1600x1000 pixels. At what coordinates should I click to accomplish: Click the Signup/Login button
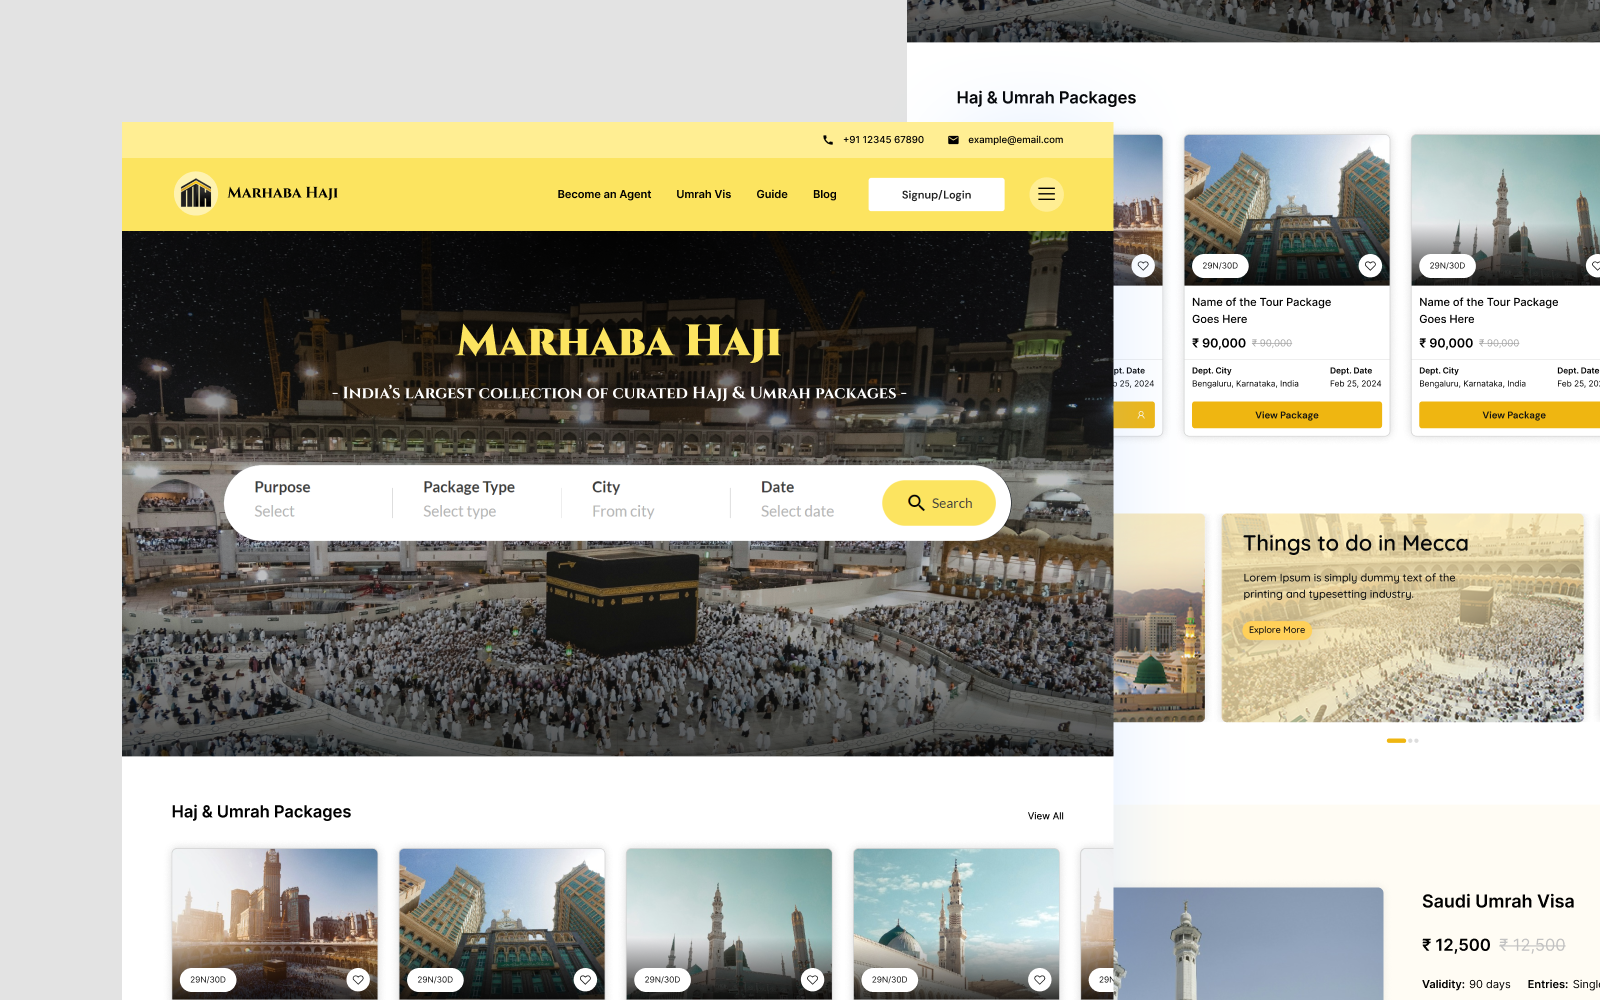pyautogui.click(x=936, y=194)
